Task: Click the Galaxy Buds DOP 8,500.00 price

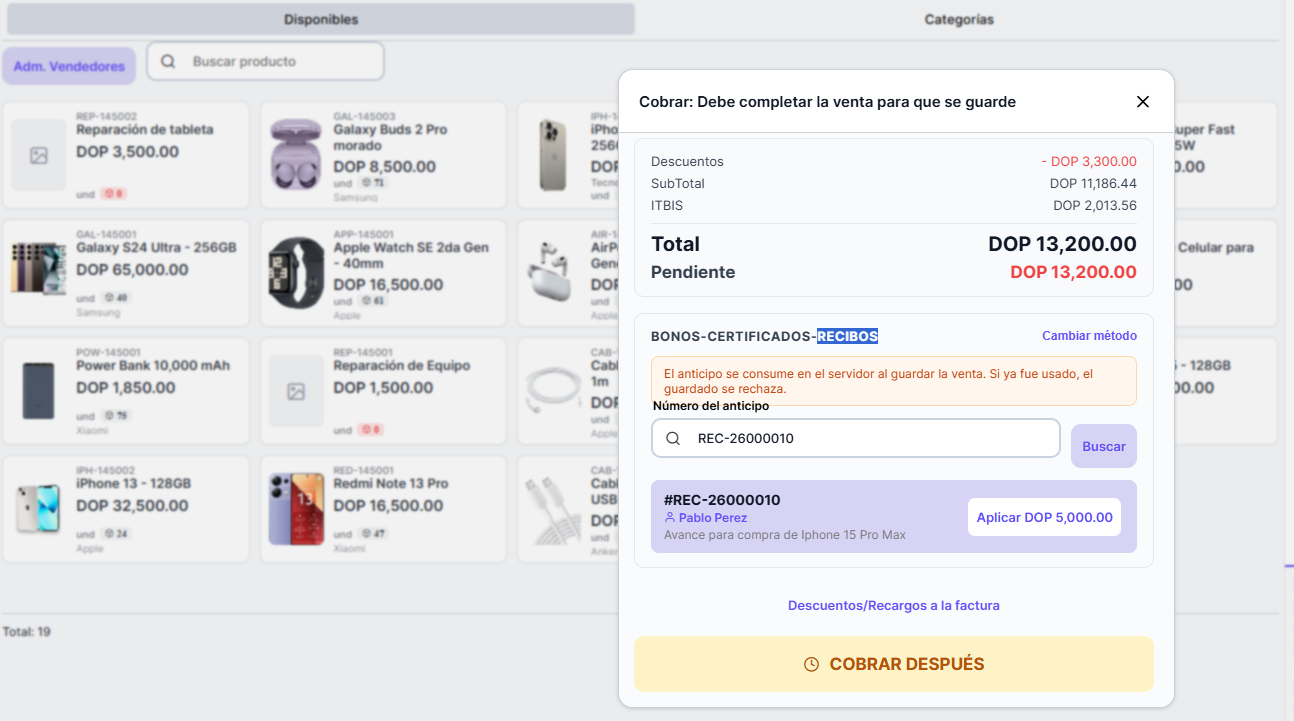Action: [x=384, y=167]
